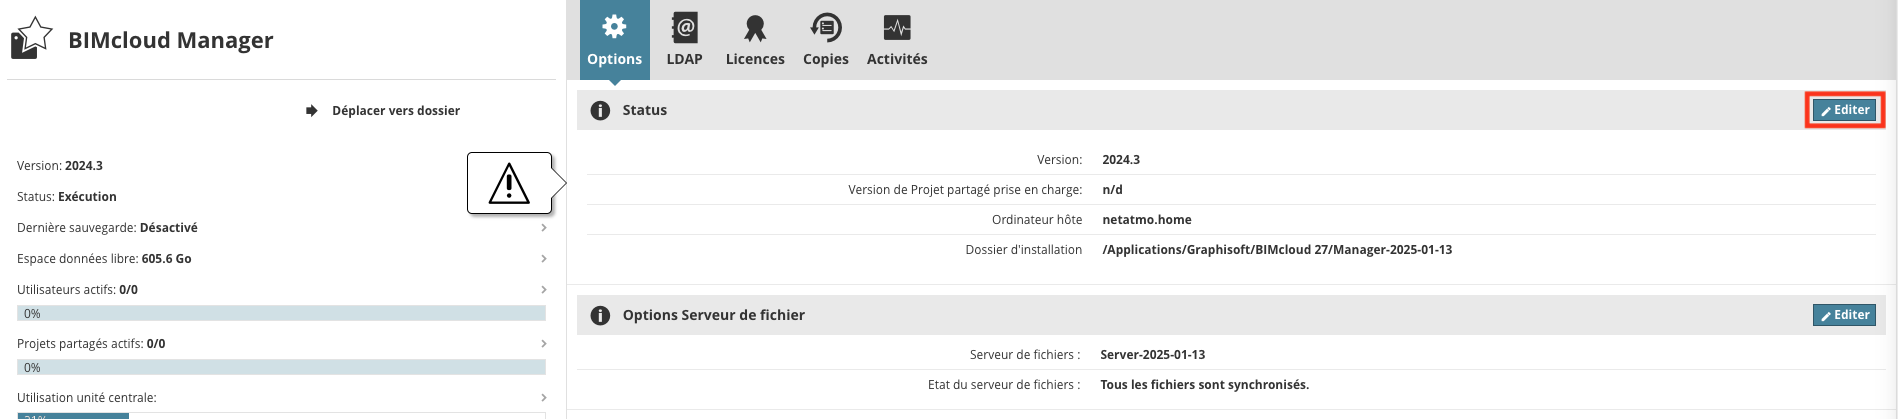Viewport: 1898px width, 419px height.
Task: Click Editer button in Status section
Action: tap(1844, 110)
